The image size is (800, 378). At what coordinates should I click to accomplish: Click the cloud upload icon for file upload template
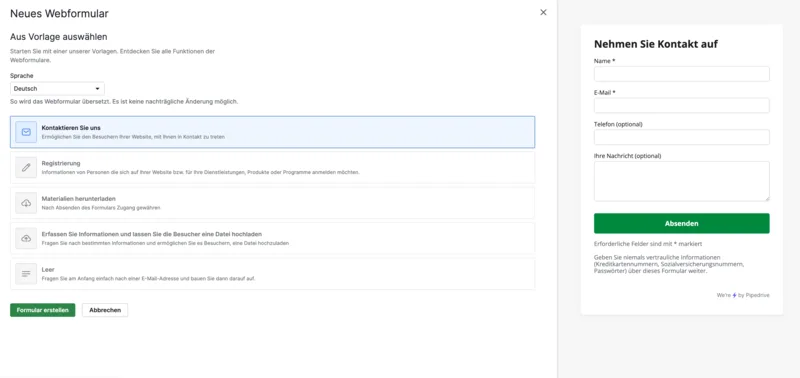26,238
